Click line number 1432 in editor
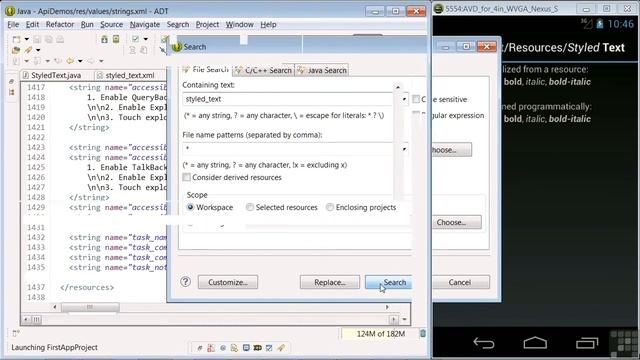 coord(36,237)
